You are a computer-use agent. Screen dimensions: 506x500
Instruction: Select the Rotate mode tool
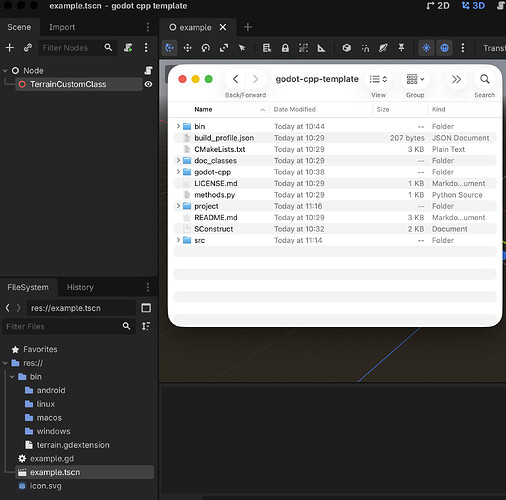[206, 48]
